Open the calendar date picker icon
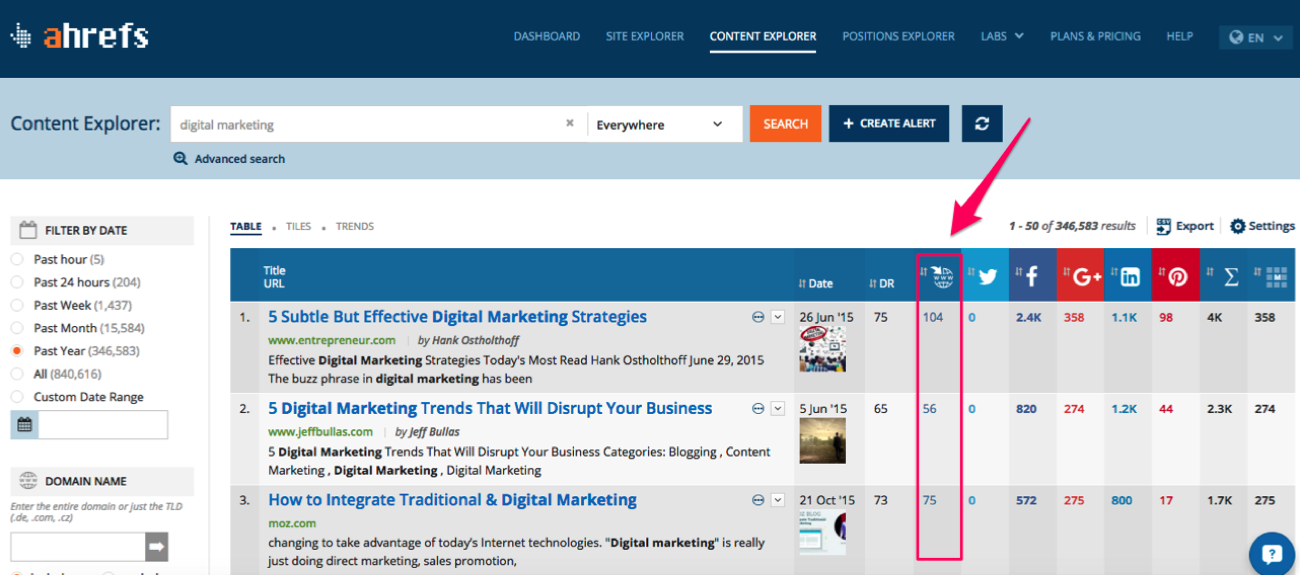Image resolution: width=1300 pixels, height=575 pixels. click(24, 425)
